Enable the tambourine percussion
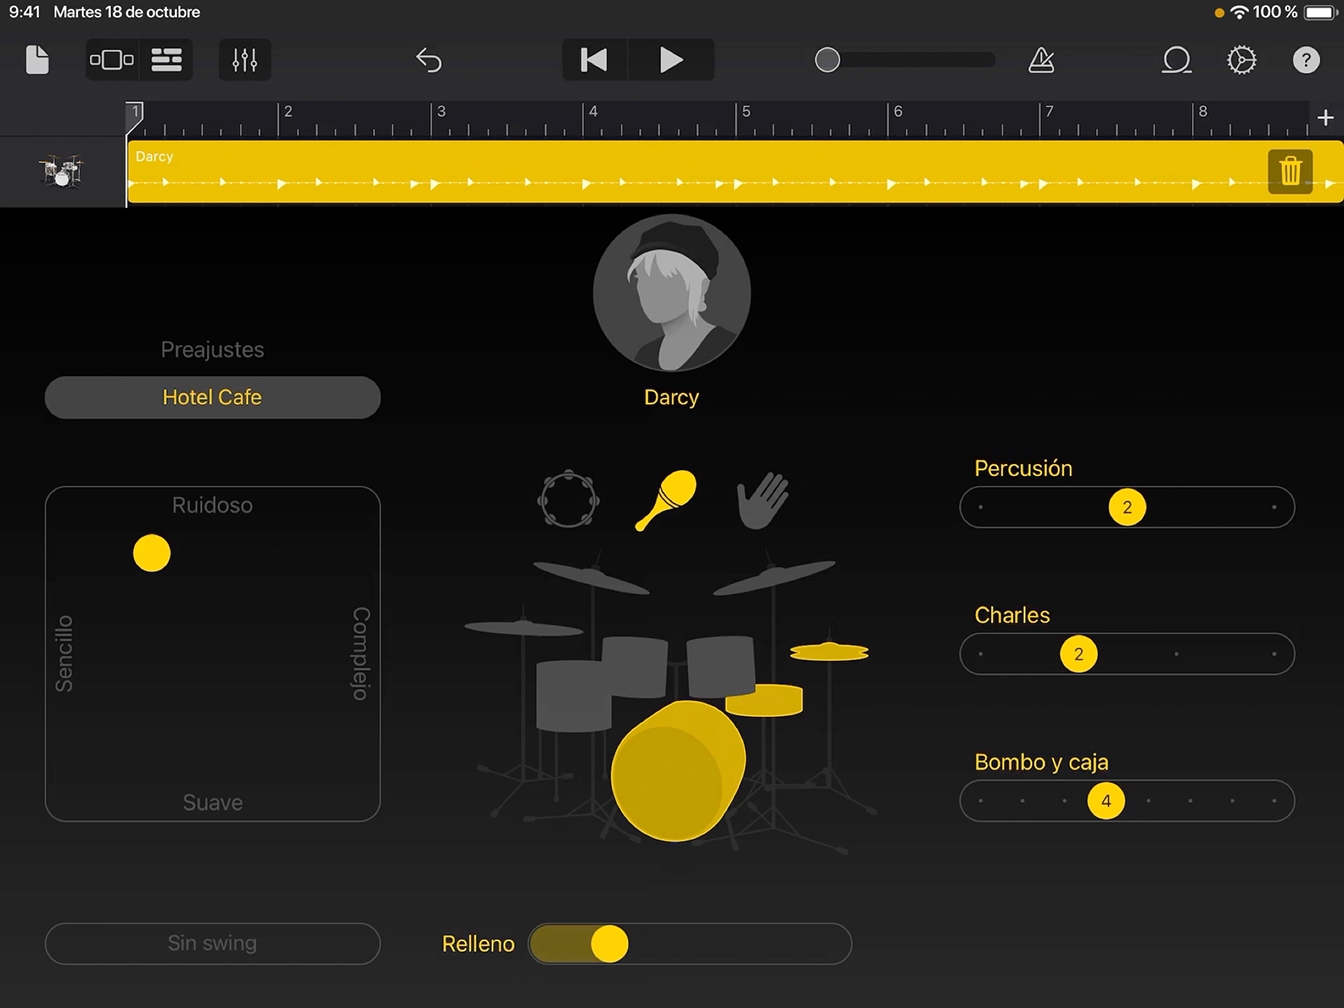This screenshot has width=1344, height=1008. (568, 498)
